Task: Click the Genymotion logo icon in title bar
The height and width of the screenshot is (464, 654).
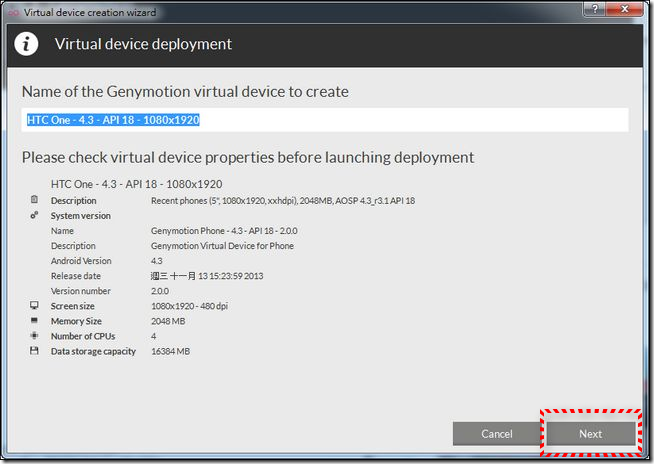Action: point(14,13)
